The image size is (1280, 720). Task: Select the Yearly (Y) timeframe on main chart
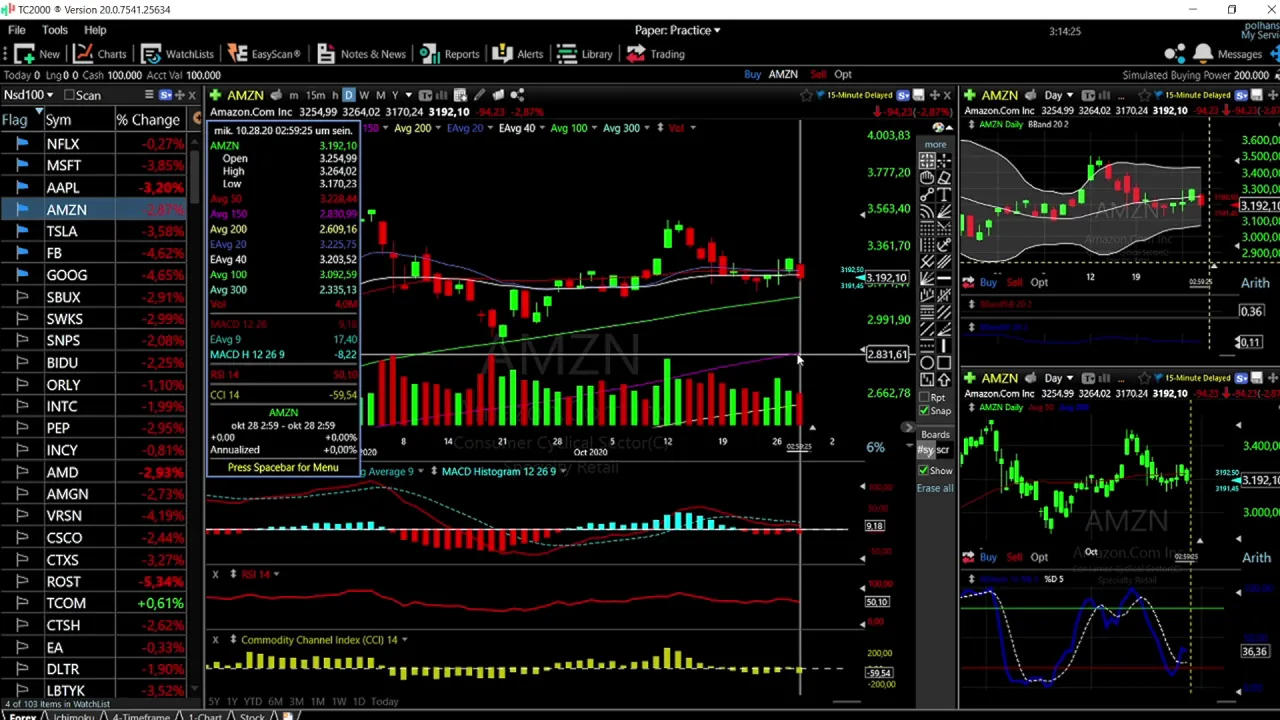(x=395, y=95)
